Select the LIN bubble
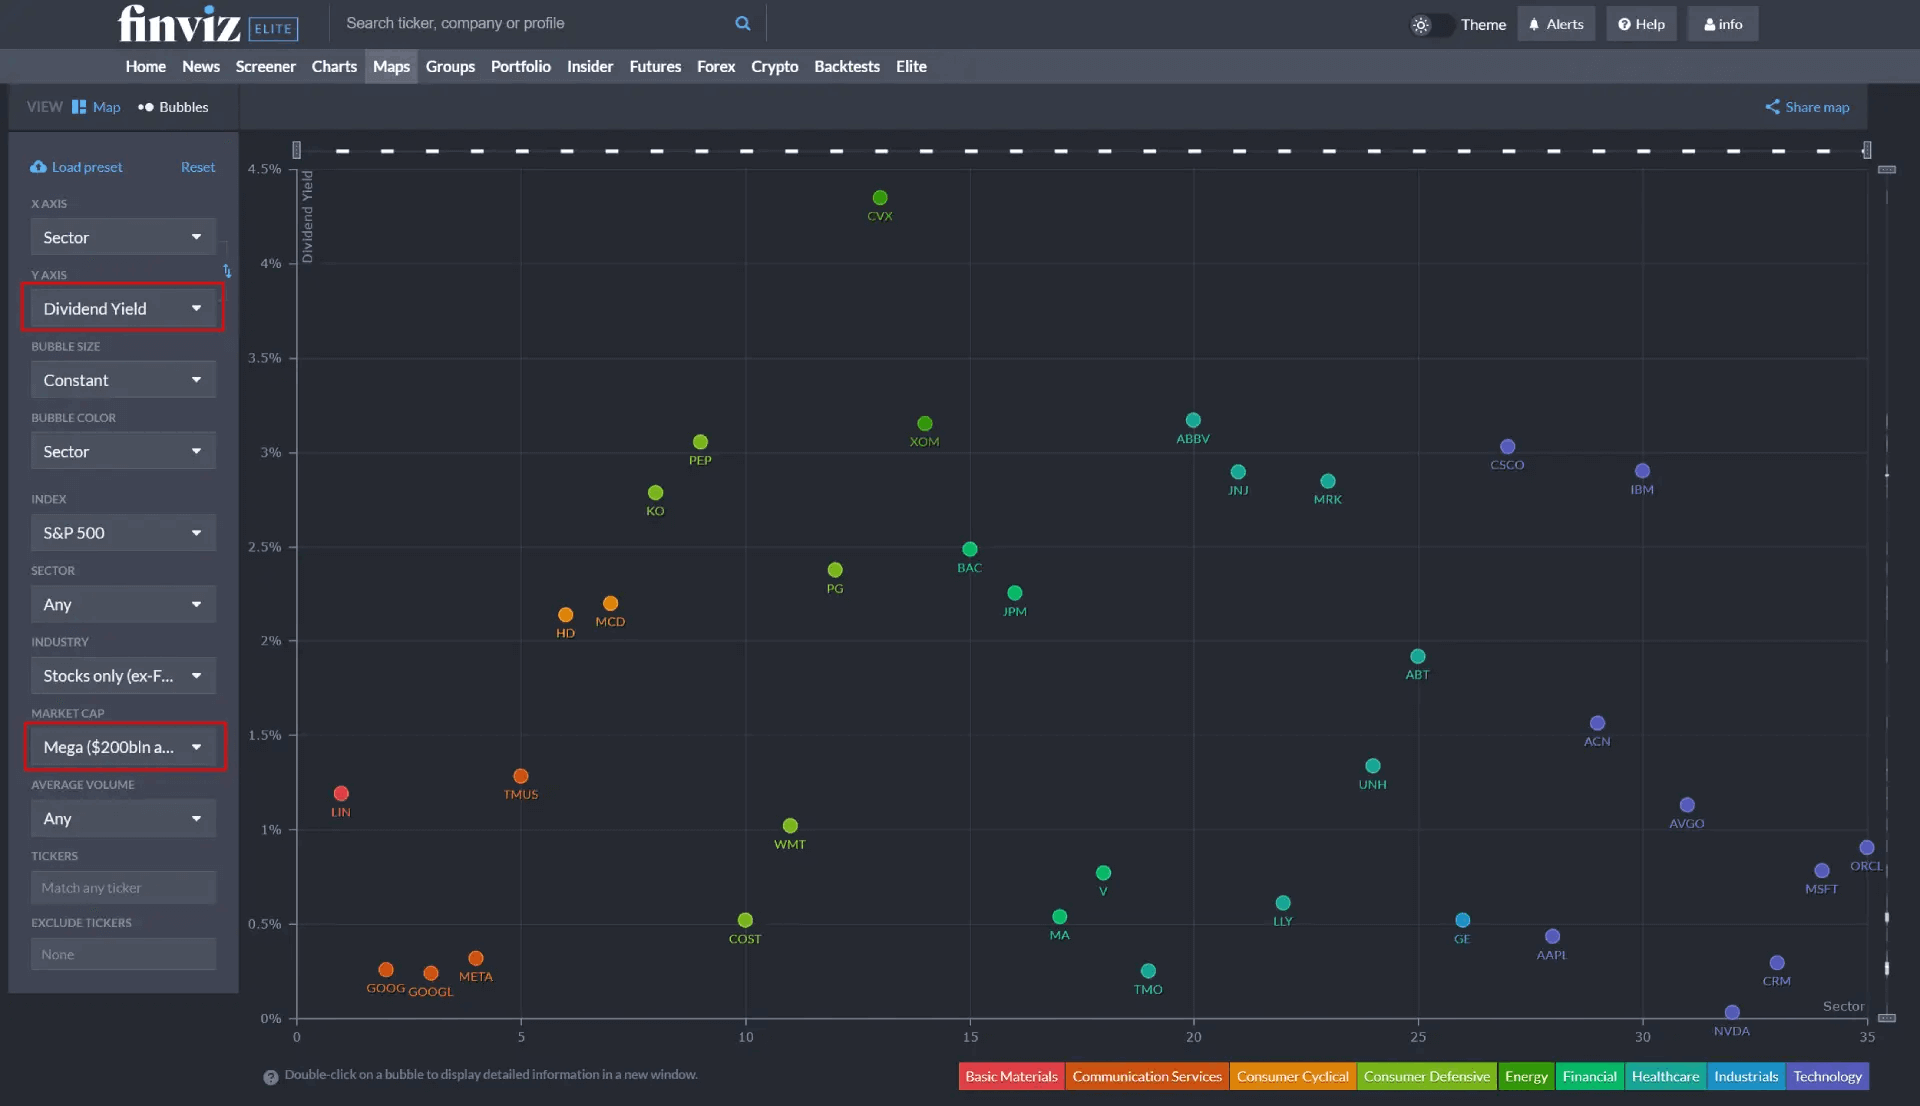The width and height of the screenshot is (1920, 1106). (x=341, y=794)
